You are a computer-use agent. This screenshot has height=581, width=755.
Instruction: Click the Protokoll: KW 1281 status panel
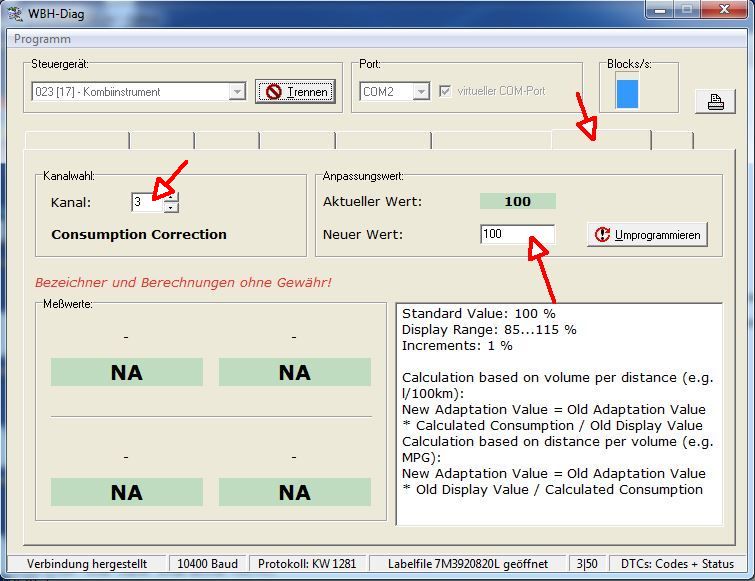(306, 564)
